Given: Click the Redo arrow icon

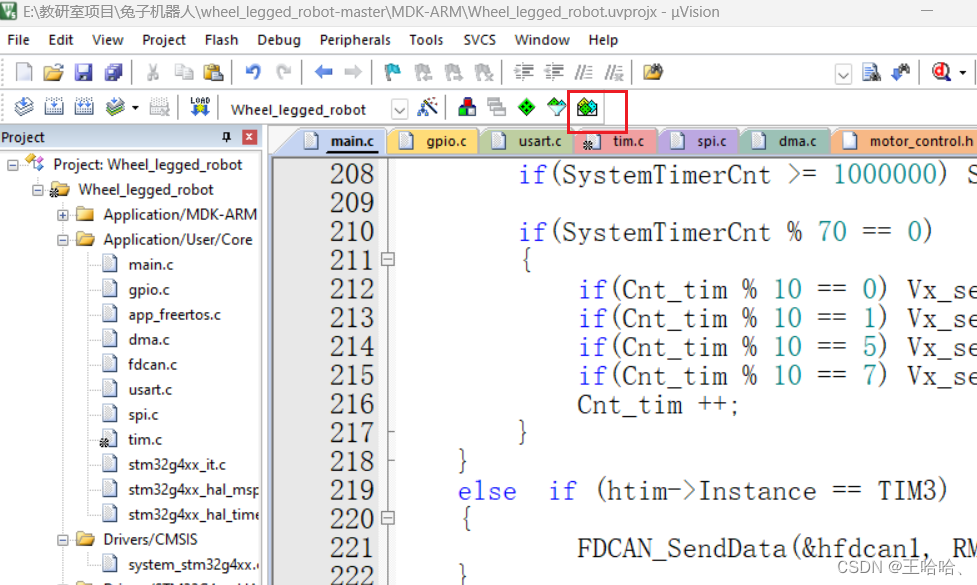Looking at the screenshot, I should 284,72.
